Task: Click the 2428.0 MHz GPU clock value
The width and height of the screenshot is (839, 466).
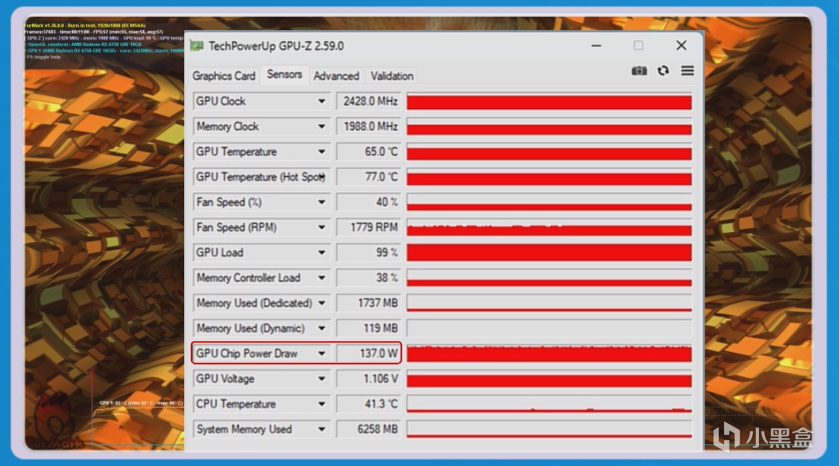Action: point(369,101)
